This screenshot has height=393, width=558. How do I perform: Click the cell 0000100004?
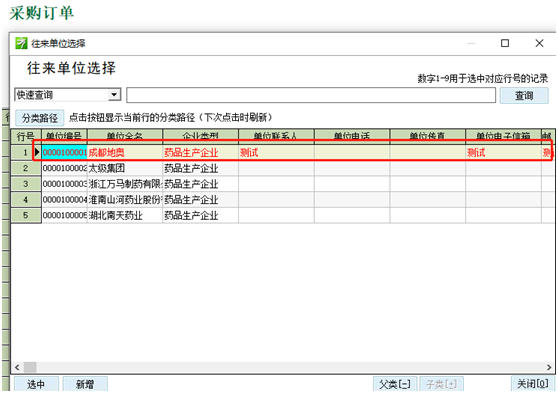[x=64, y=199]
